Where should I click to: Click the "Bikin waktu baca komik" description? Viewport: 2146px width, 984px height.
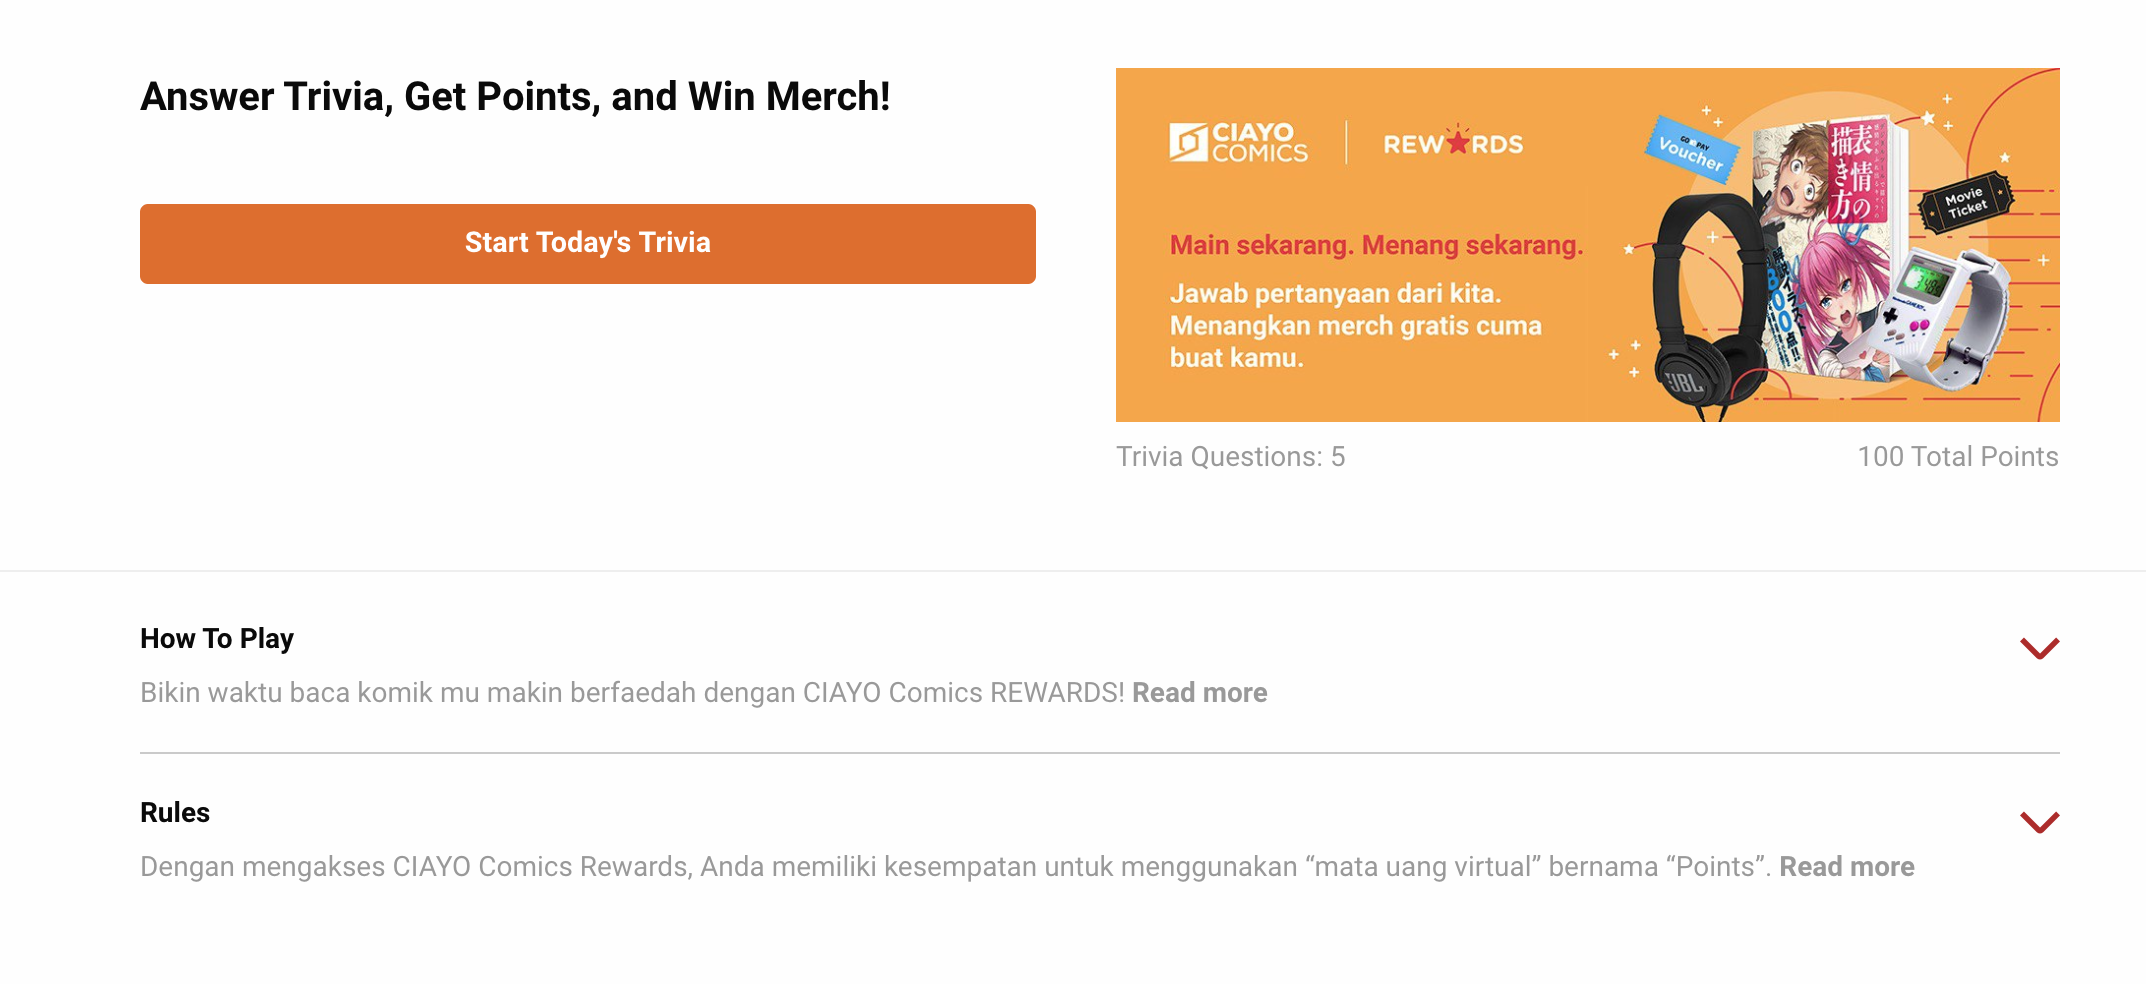[632, 693]
